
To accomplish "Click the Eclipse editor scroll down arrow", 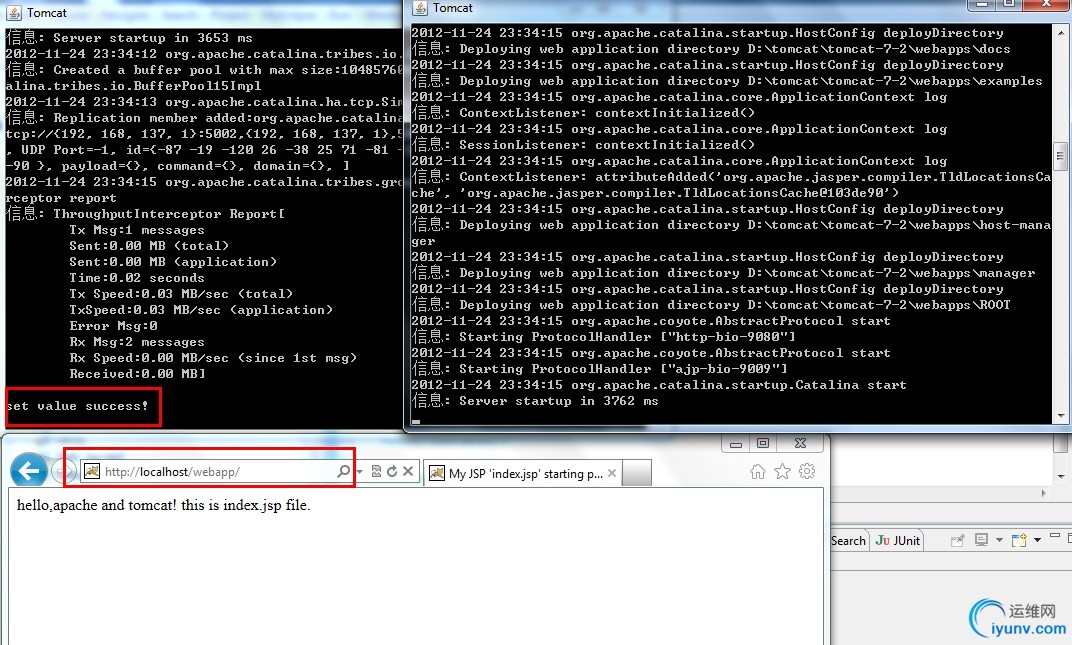I will point(1061,476).
